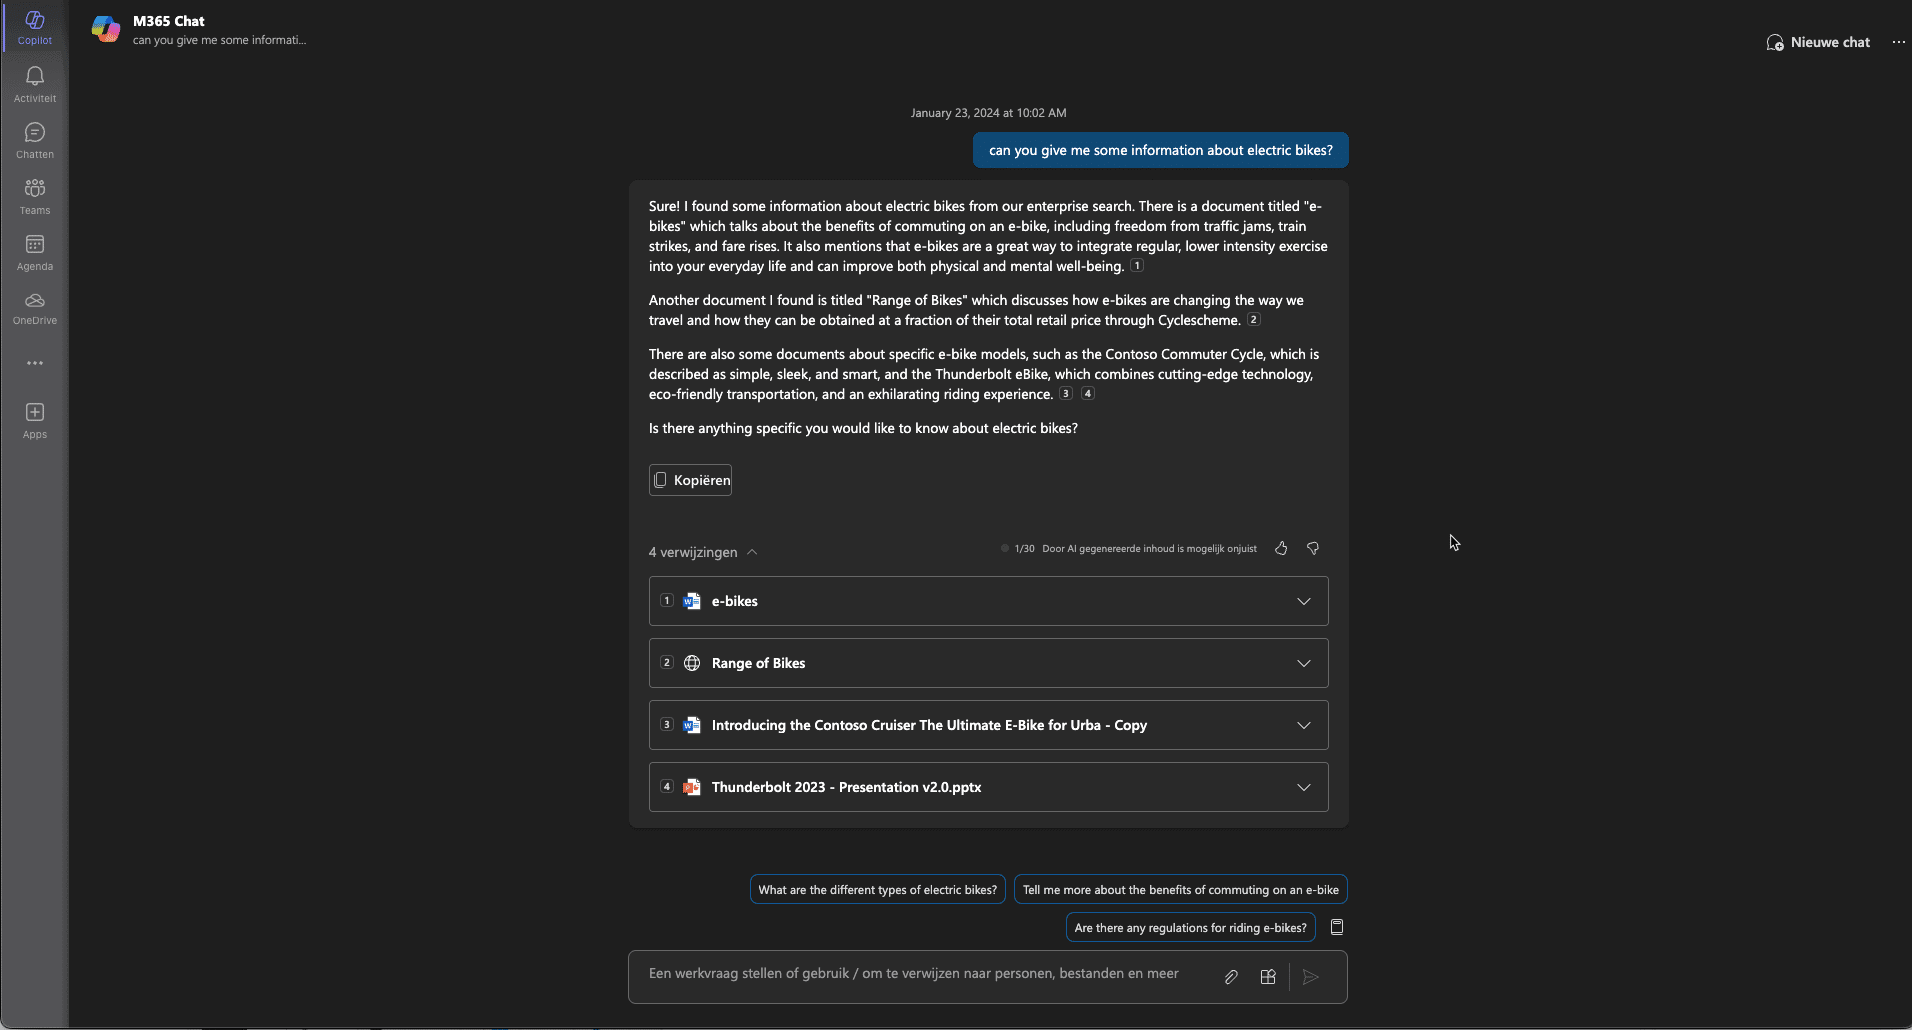
Task: Open the Agenda panel
Action: pyautogui.click(x=34, y=250)
